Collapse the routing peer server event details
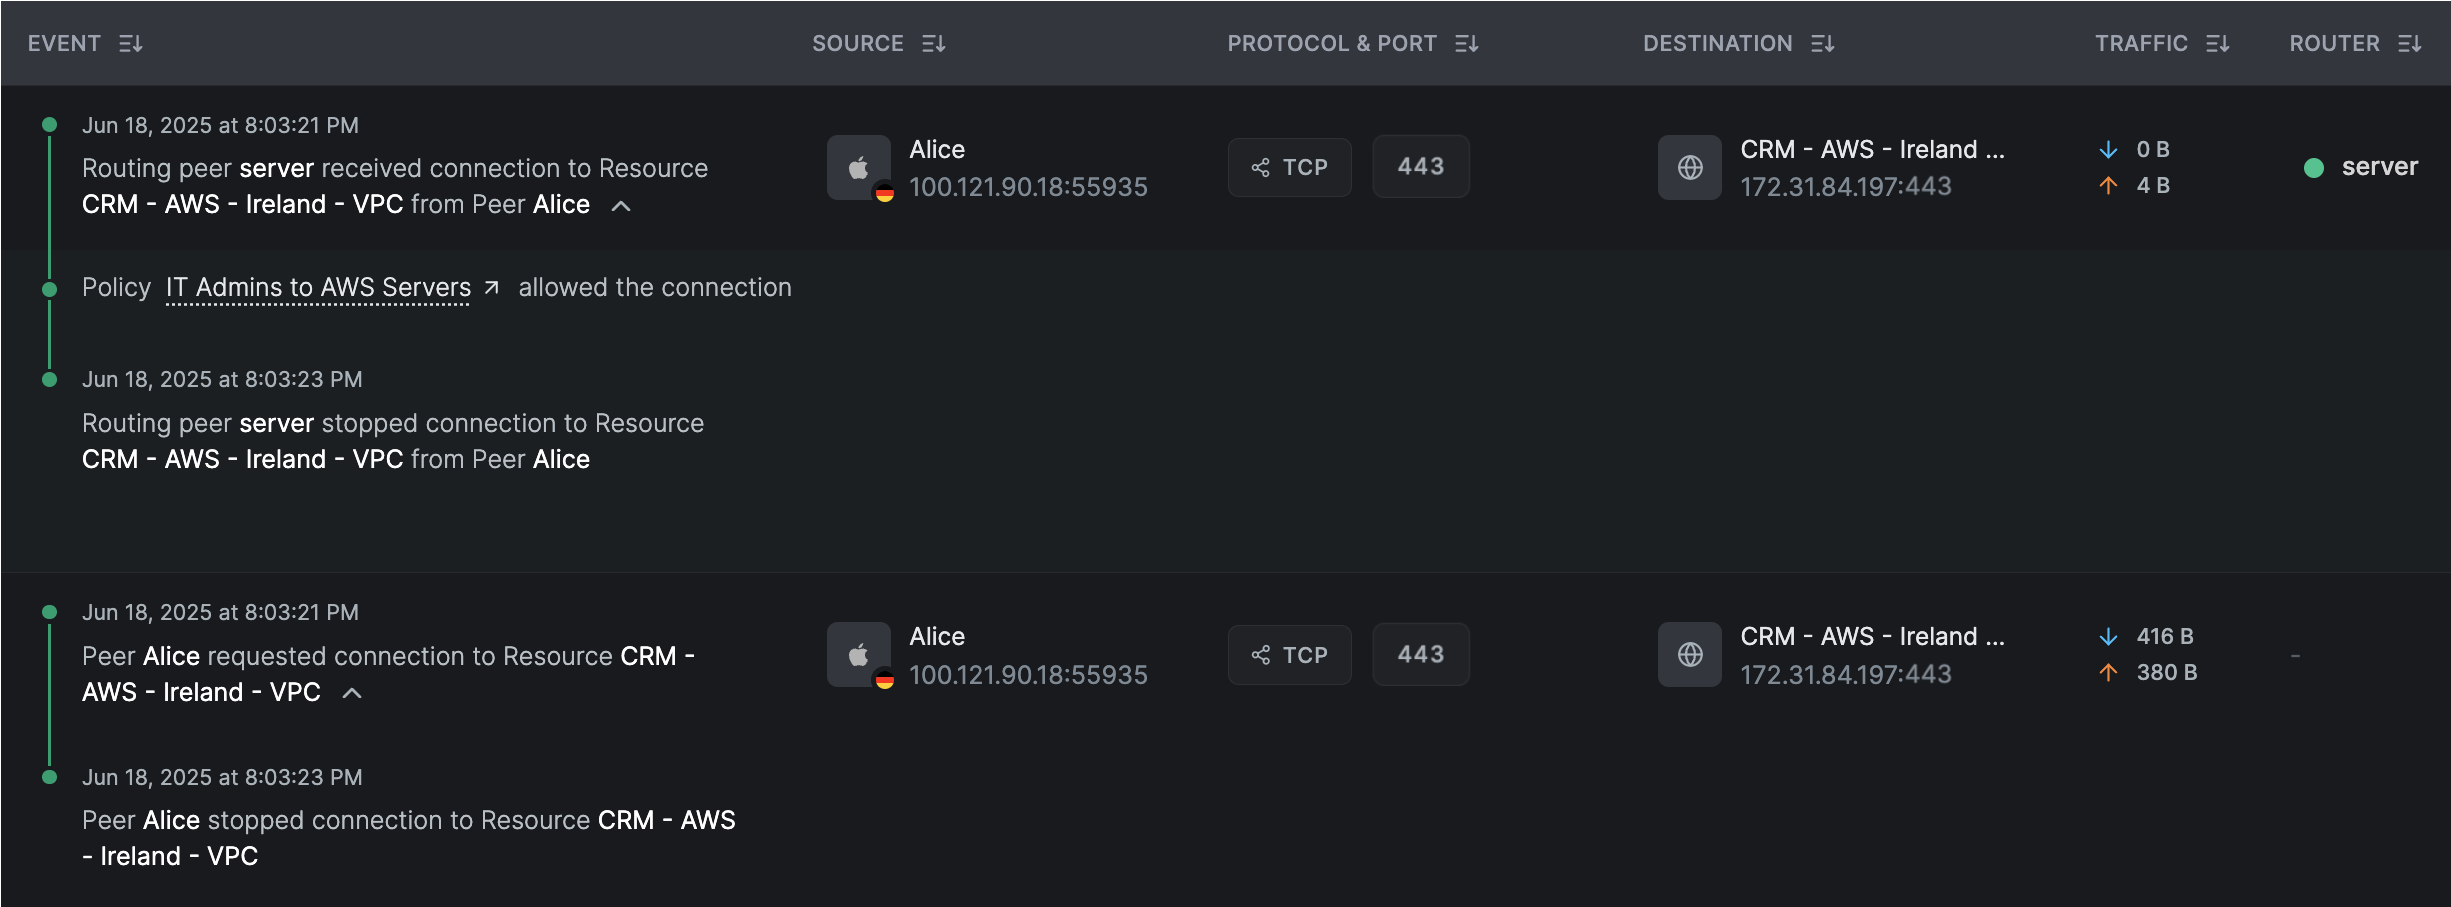Image resolution: width=2451 pixels, height=907 pixels. (x=622, y=206)
